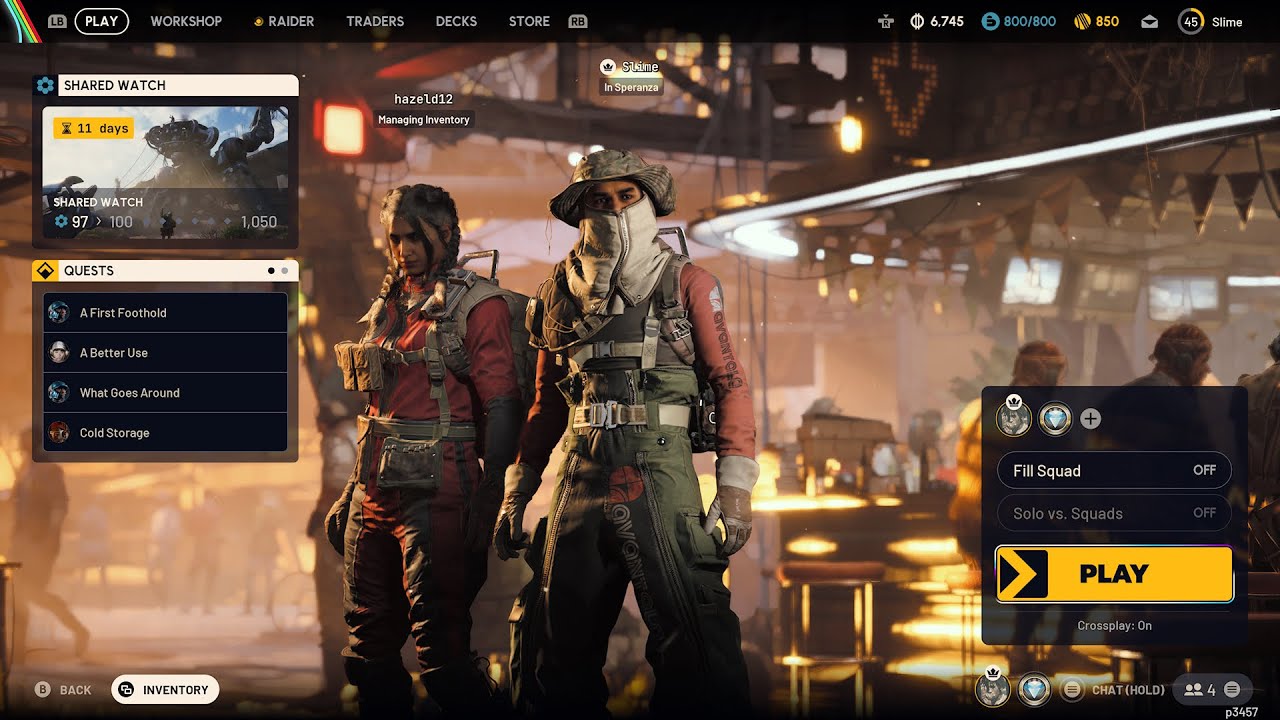
Task: Click the LB bumper icon
Action: (x=57, y=21)
